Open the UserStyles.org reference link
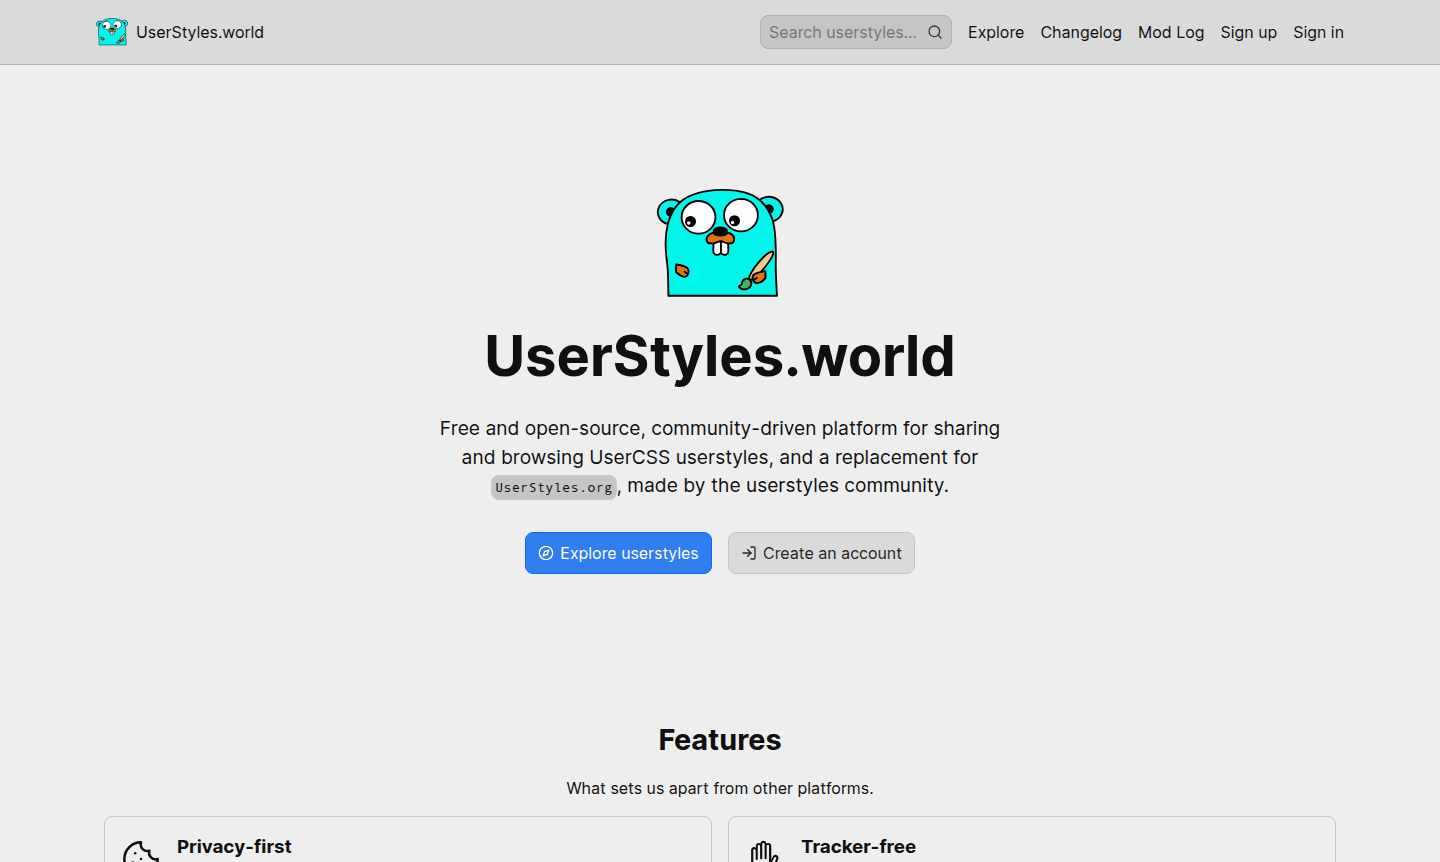Screen dimensions: 1440x862 [554, 487]
